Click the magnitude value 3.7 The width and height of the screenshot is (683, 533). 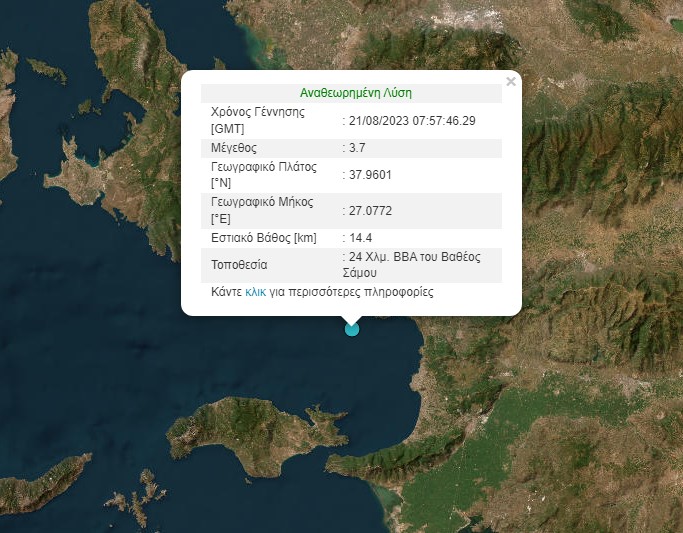(x=355, y=148)
